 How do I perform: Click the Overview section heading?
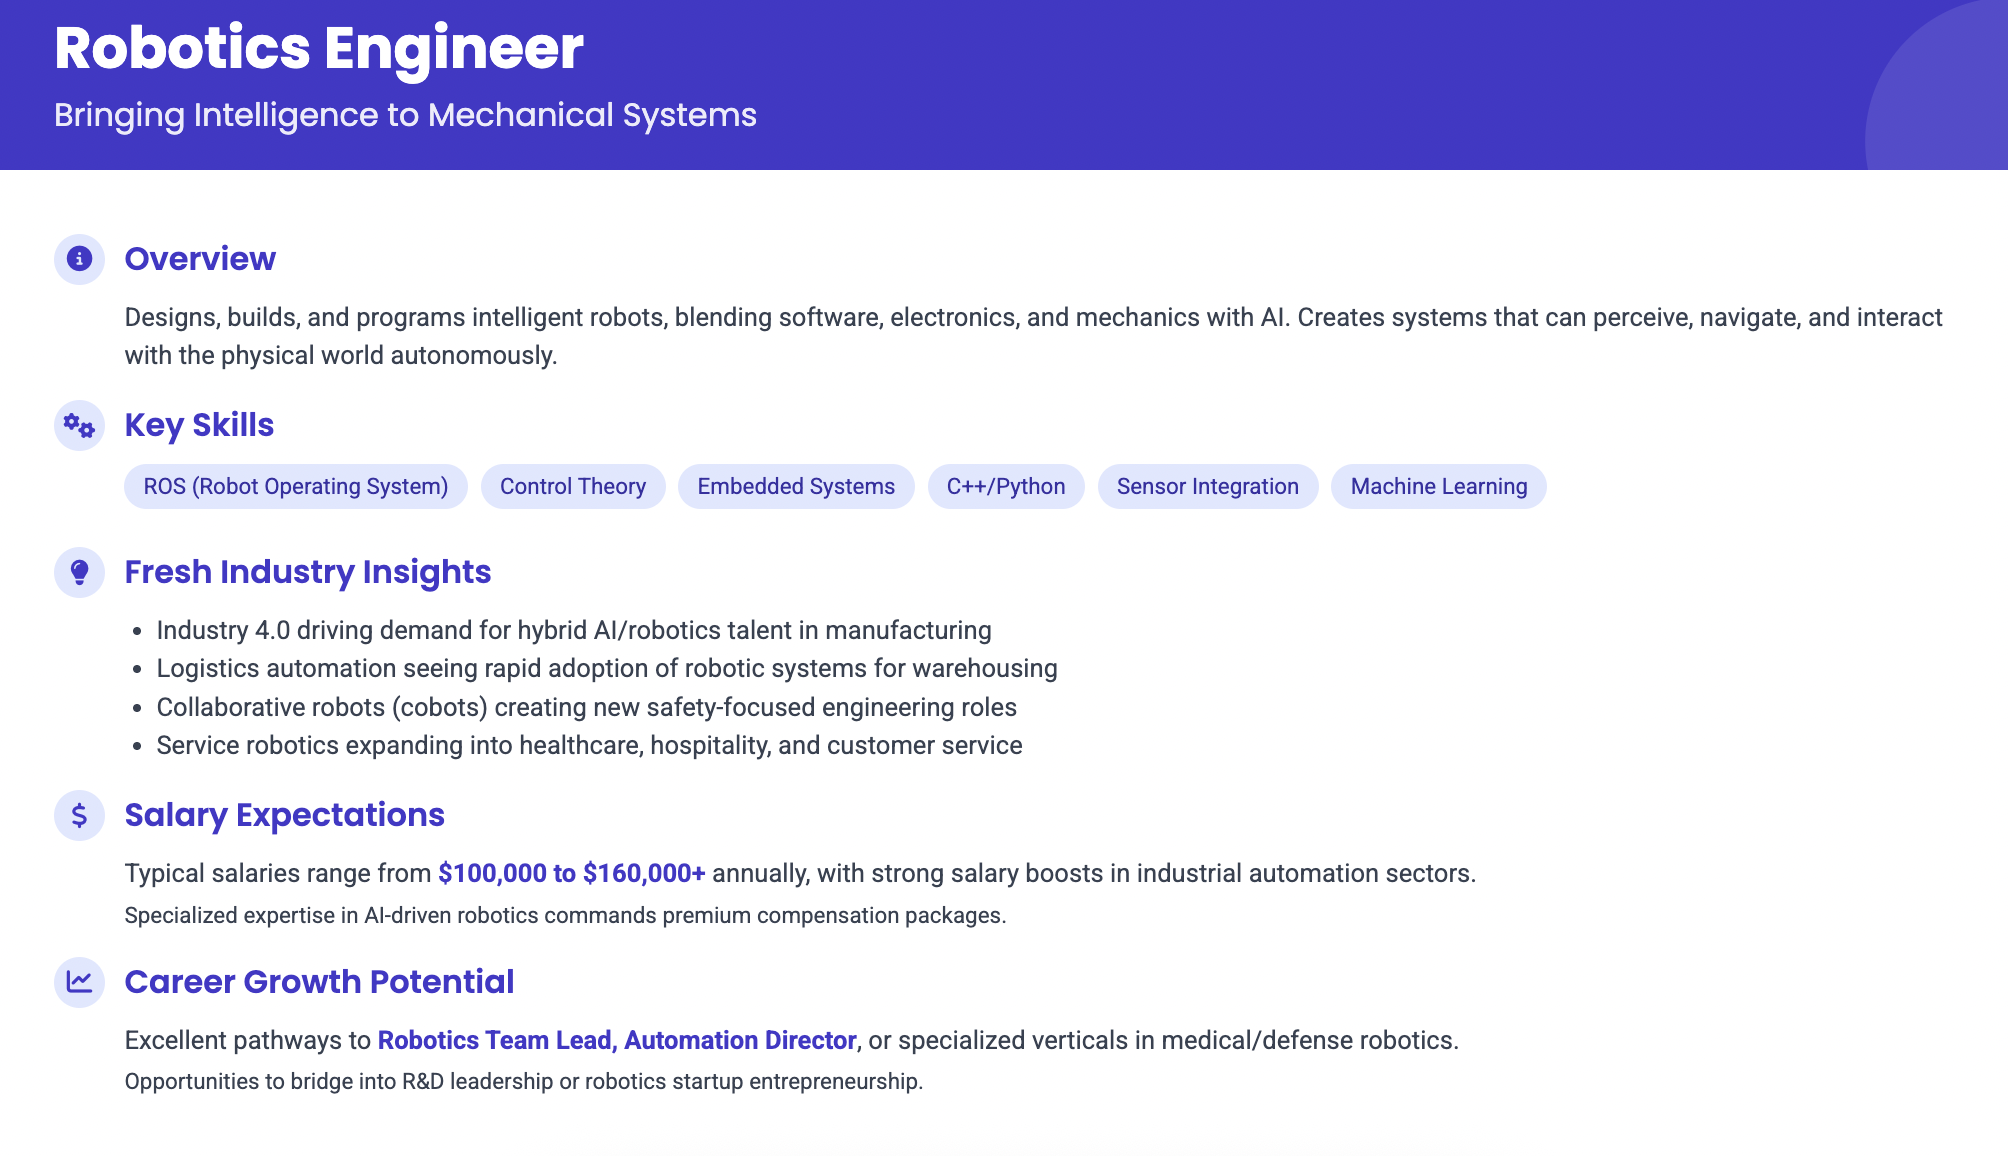click(200, 259)
